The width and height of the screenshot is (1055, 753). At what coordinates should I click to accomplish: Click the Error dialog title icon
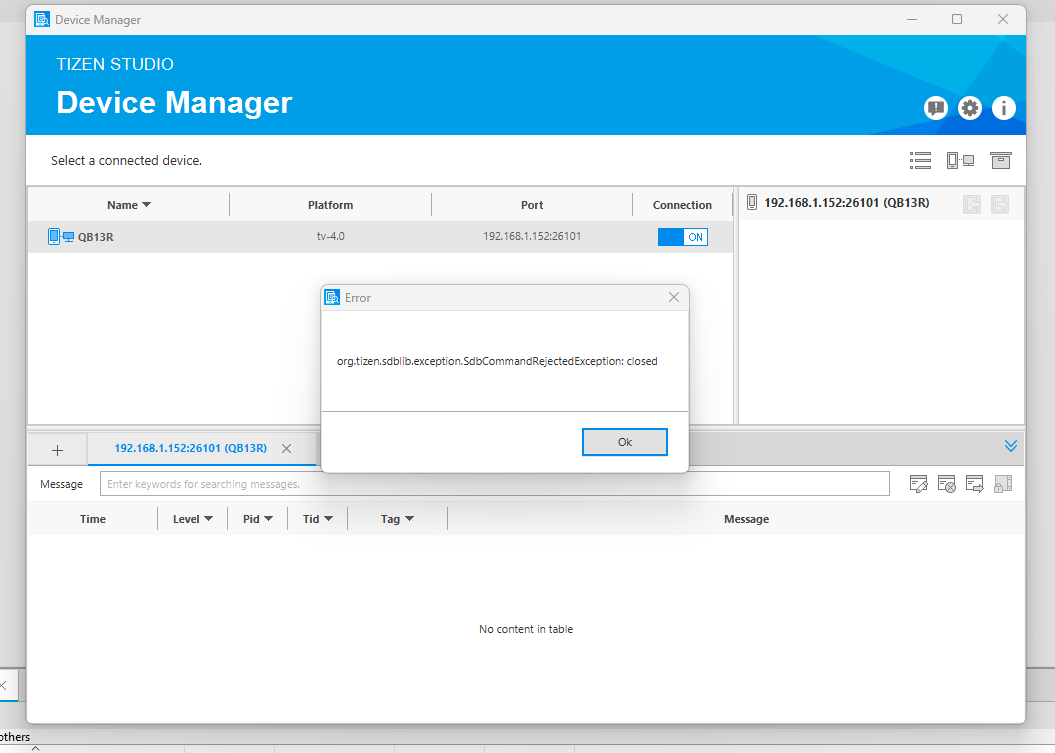click(x=332, y=297)
